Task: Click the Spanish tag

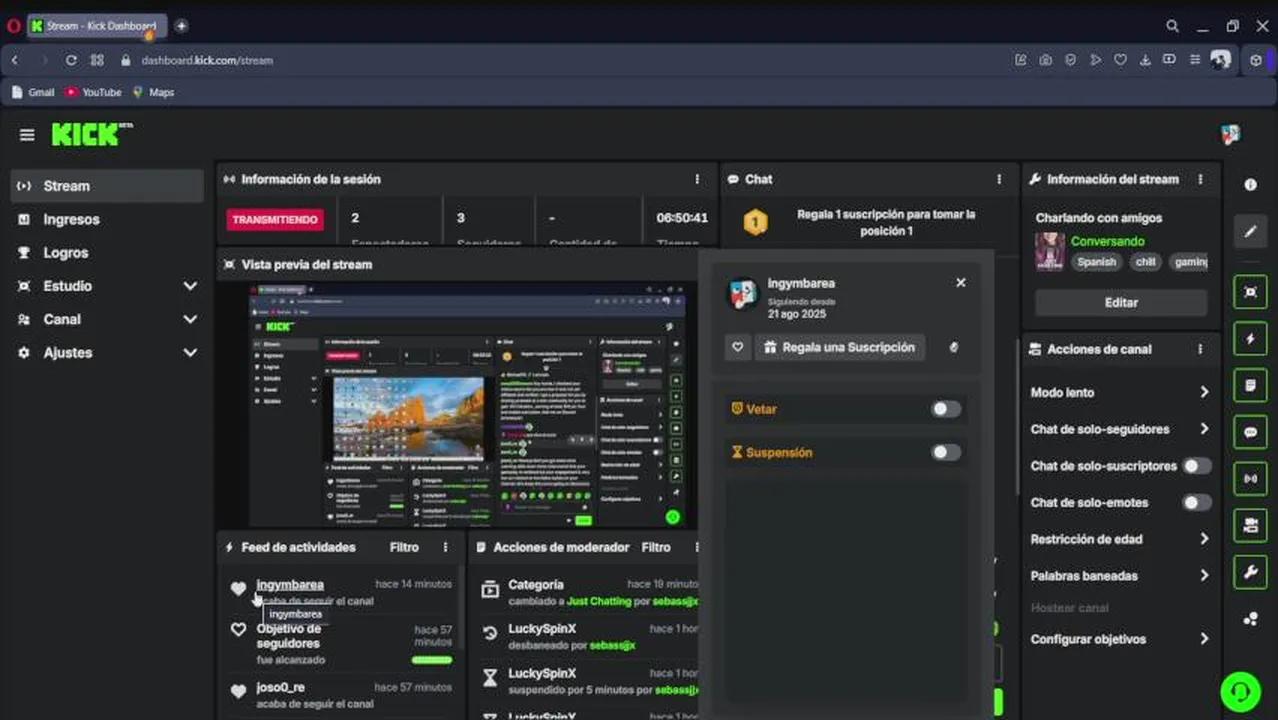Action: pyautogui.click(x=1096, y=262)
